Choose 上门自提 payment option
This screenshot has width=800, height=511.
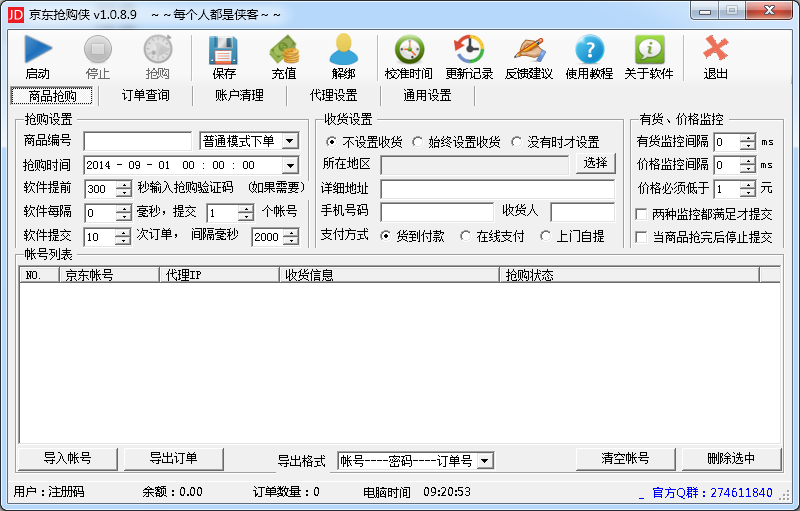[x=545, y=236]
